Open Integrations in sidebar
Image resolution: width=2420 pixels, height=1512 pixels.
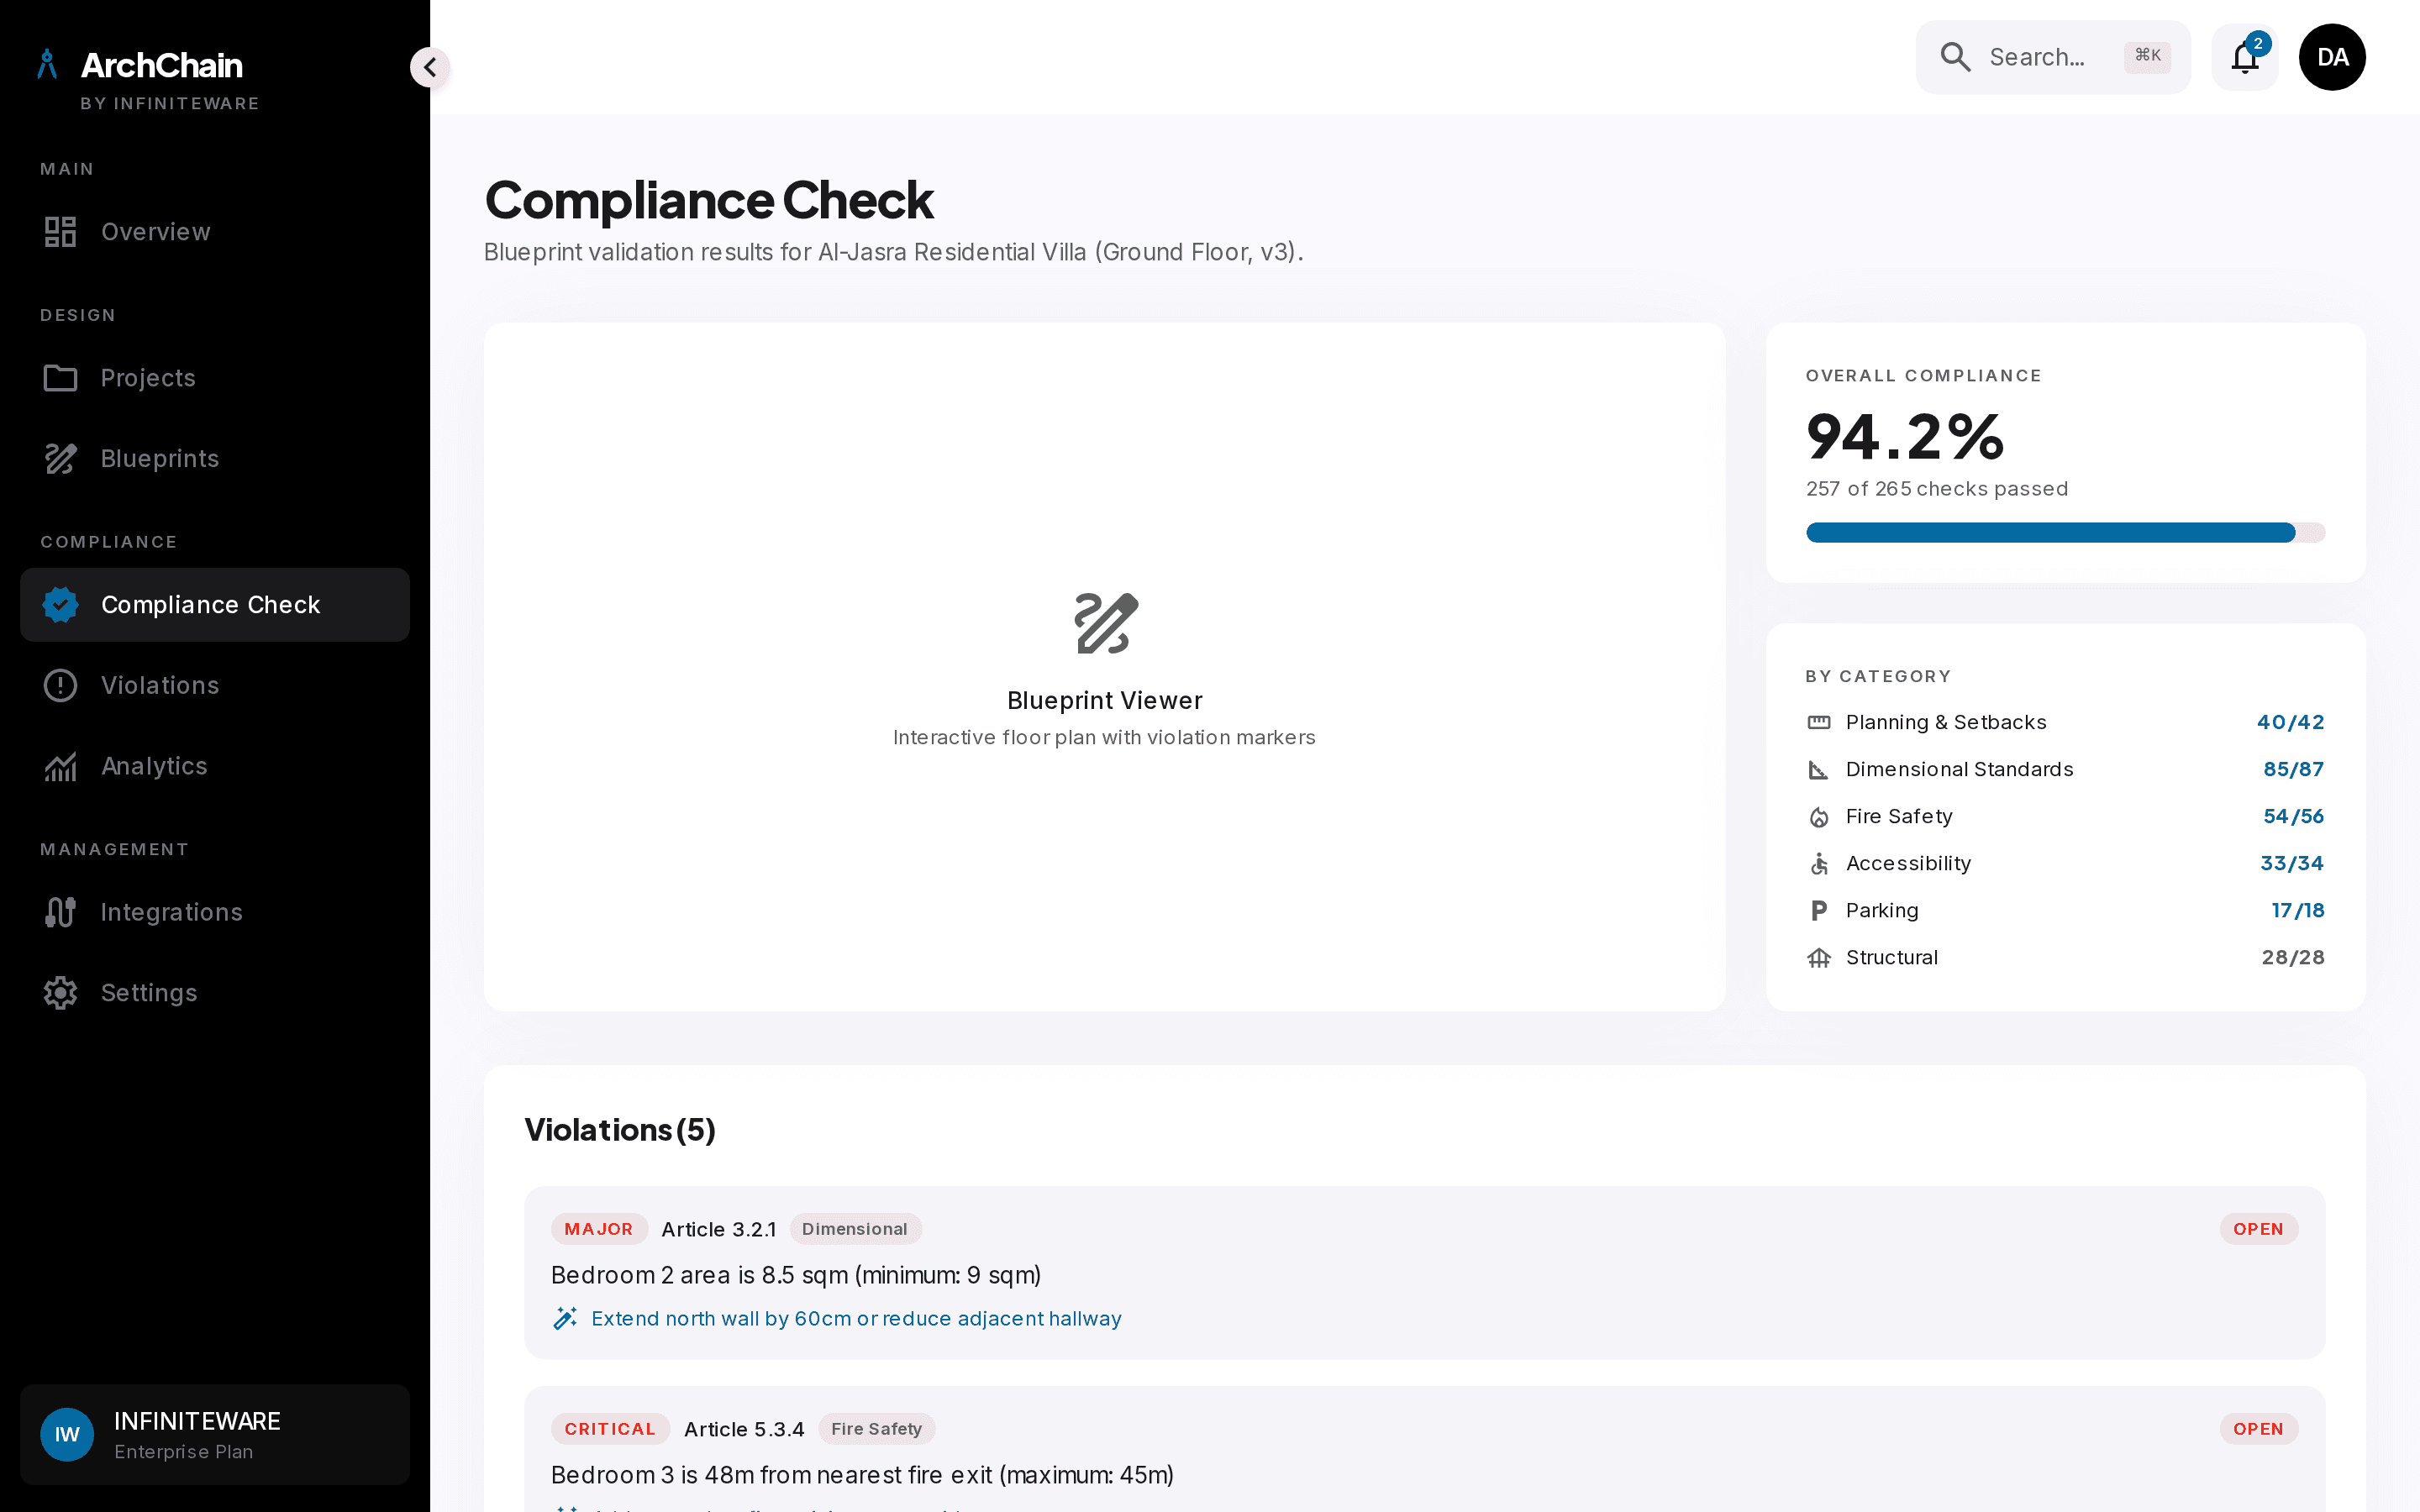pos(215,912)
